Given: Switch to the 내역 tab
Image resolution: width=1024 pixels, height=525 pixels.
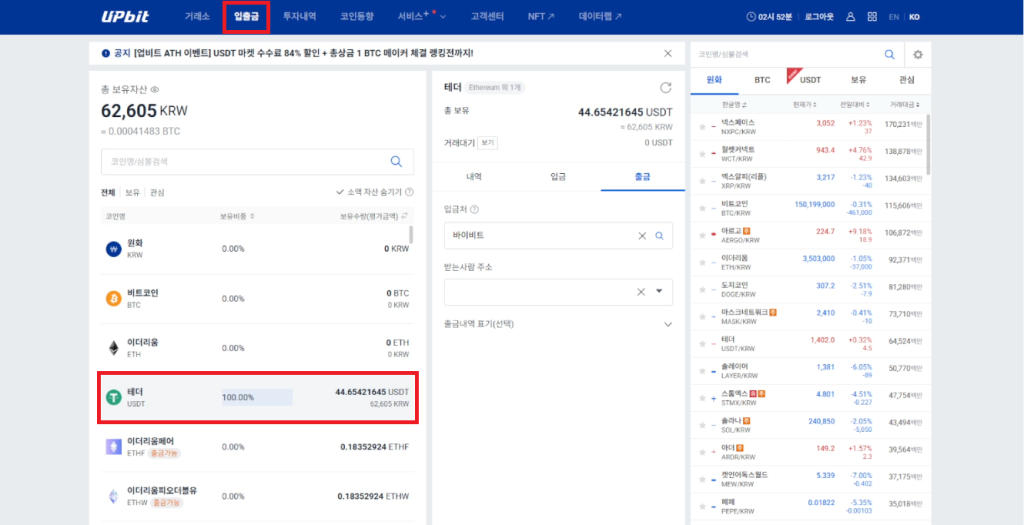Looking at the screenshot, I should point(474,176).
